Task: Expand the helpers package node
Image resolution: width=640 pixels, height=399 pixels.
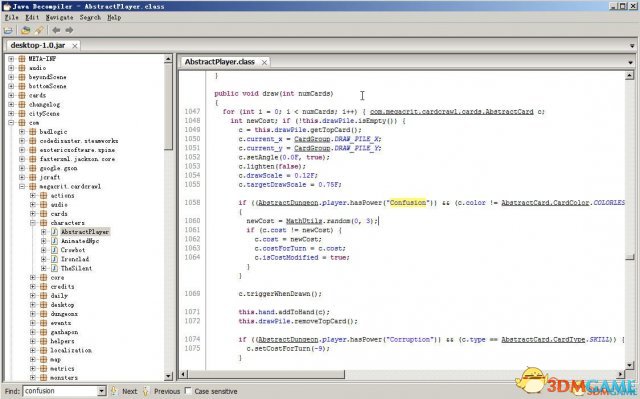Action: coord(33,341)
